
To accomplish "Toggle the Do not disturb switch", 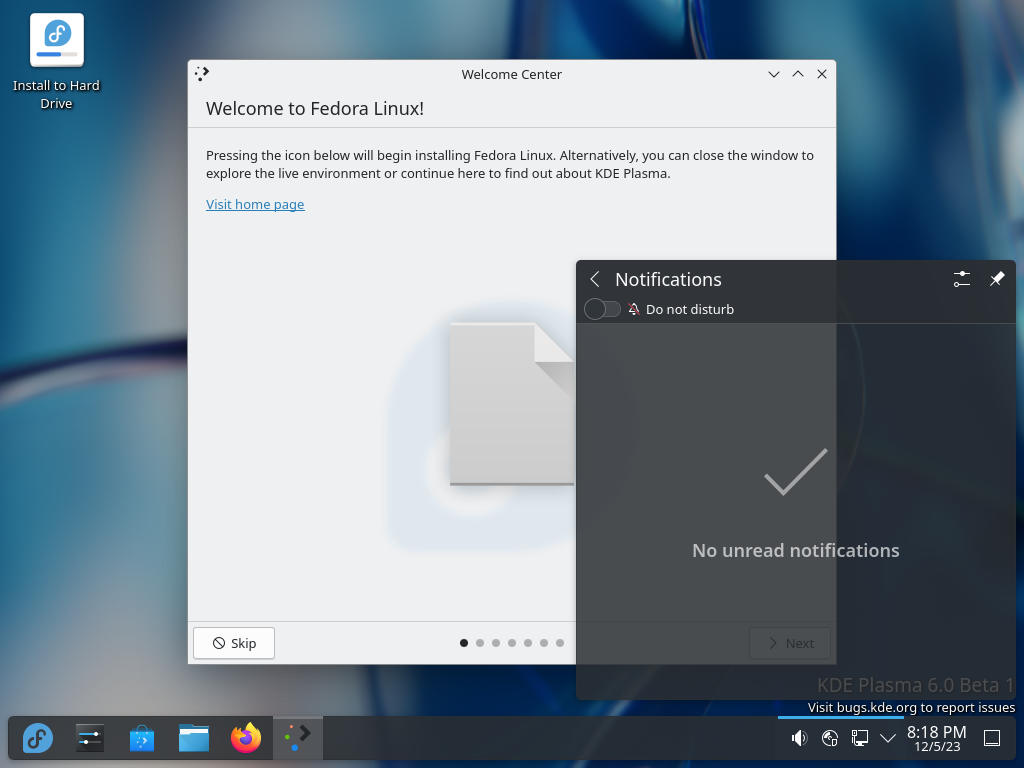I will point(602,309).
